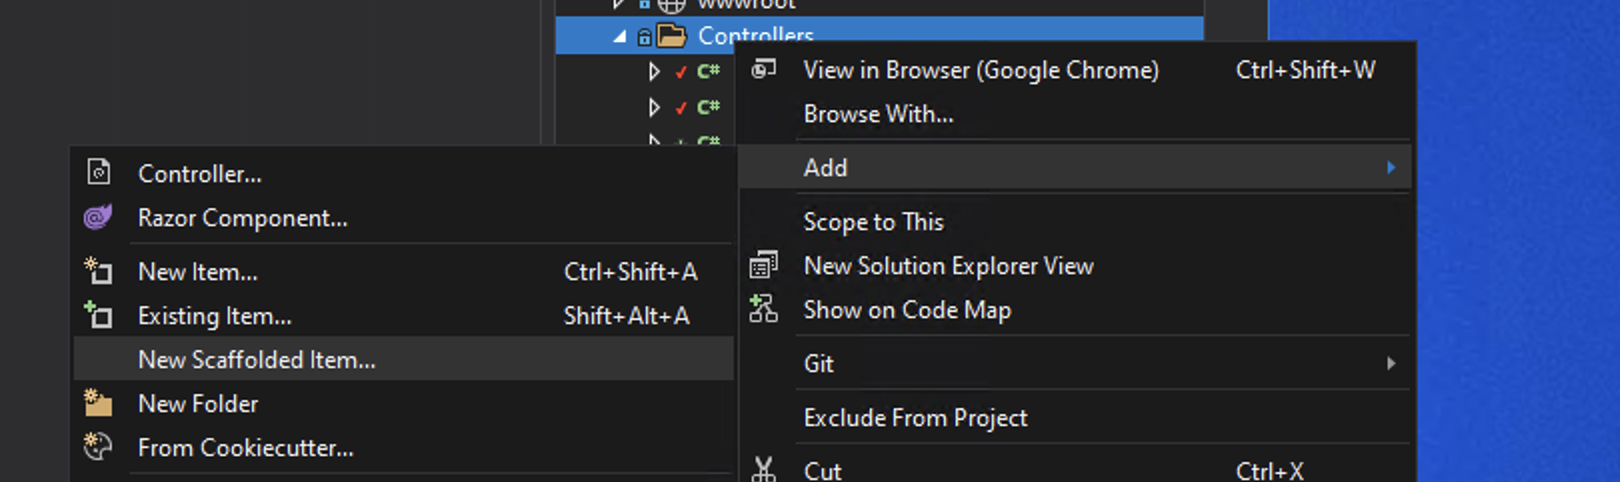This screenshot has height=482, width=1620.
Task: Collapse the Controllers folder tree arrow
Action: [620, 36]
